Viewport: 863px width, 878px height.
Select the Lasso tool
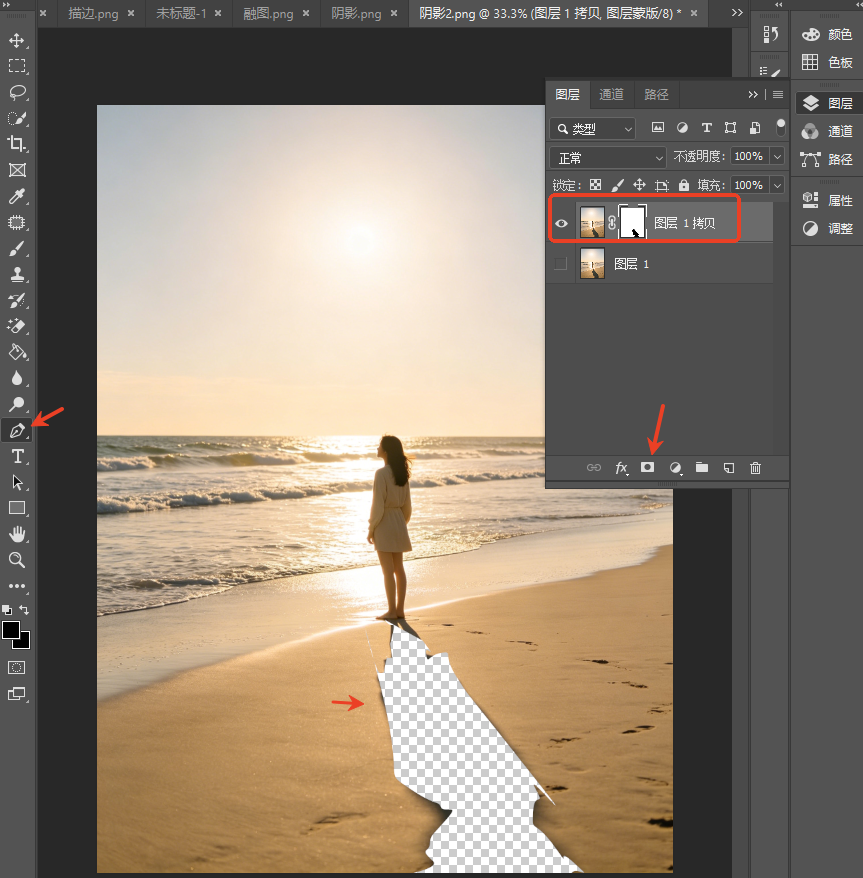pyautogui.click(x=17, y=92)
